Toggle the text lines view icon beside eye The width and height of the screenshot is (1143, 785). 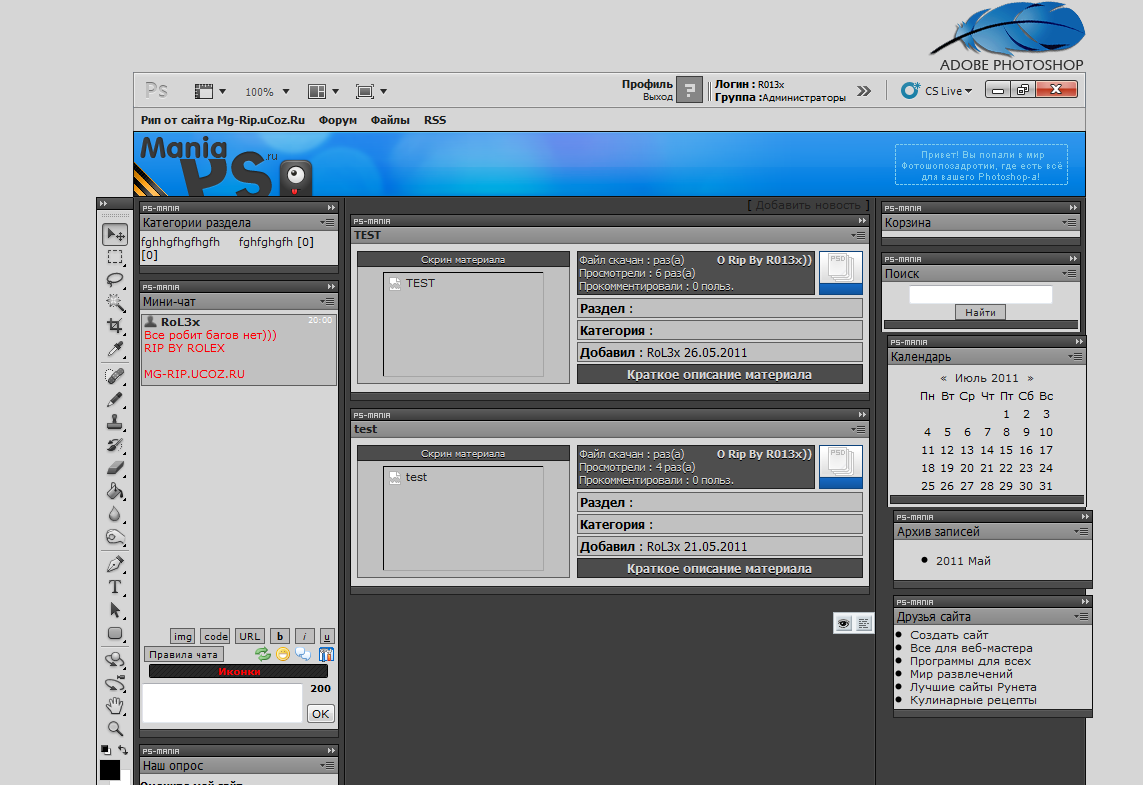click(x=864, y=623)
